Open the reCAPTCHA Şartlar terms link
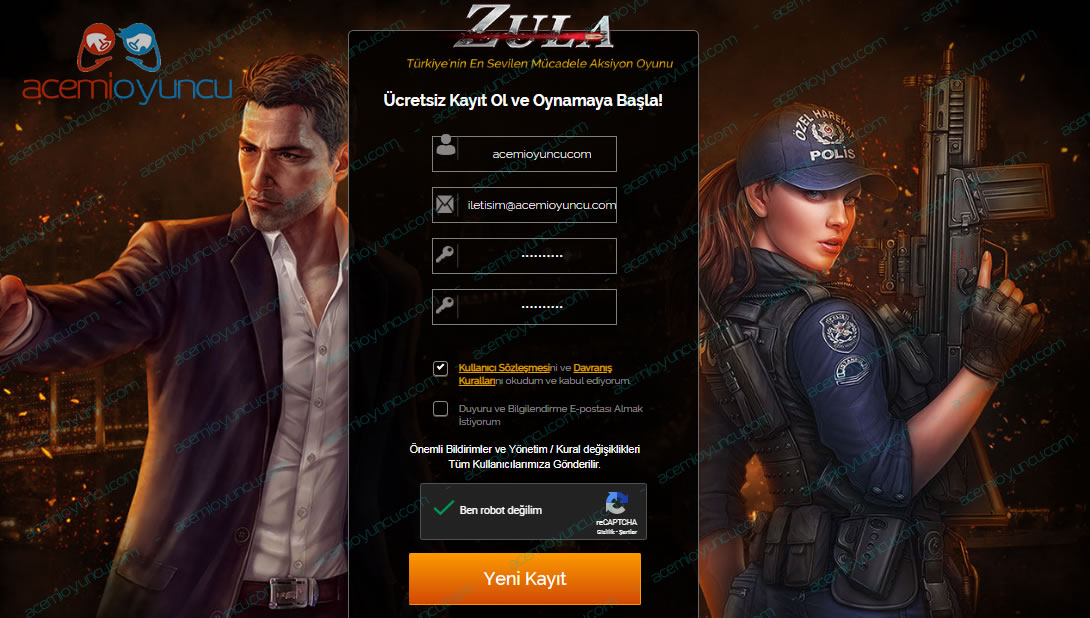Screen dimensions: 1090x618 tap(628, 532)
